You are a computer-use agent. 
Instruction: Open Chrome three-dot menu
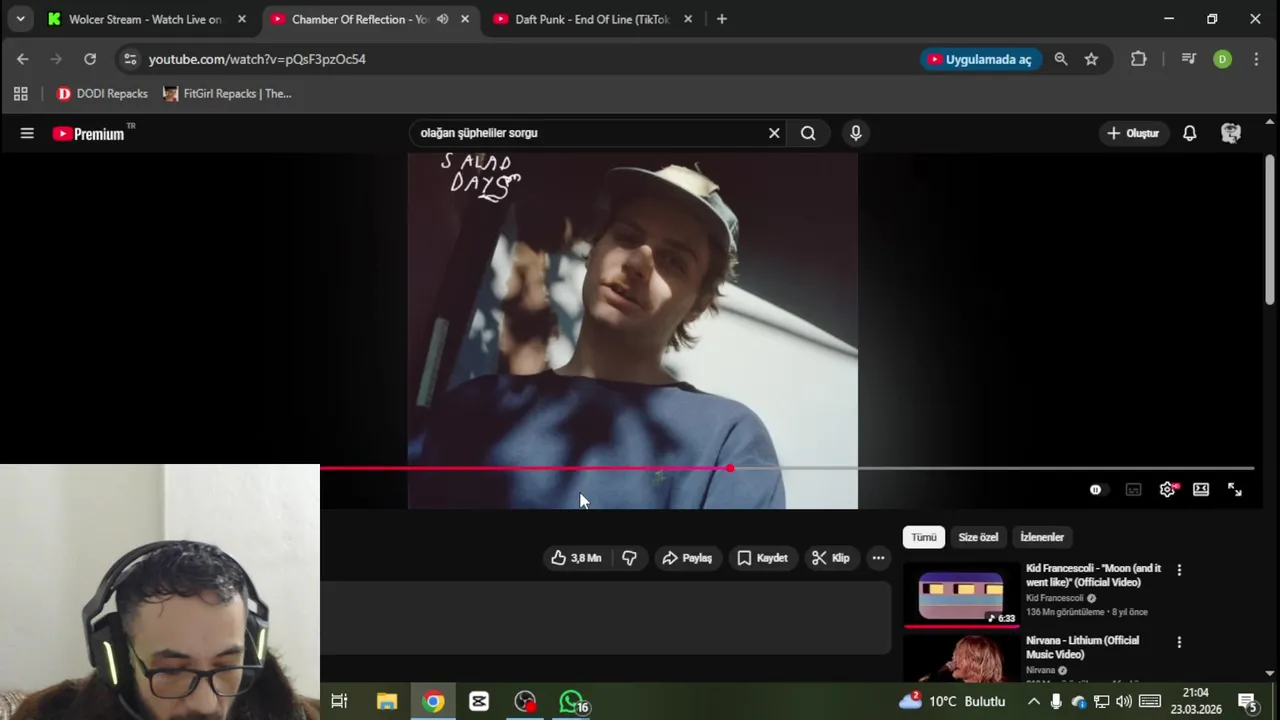[1256, 59]
